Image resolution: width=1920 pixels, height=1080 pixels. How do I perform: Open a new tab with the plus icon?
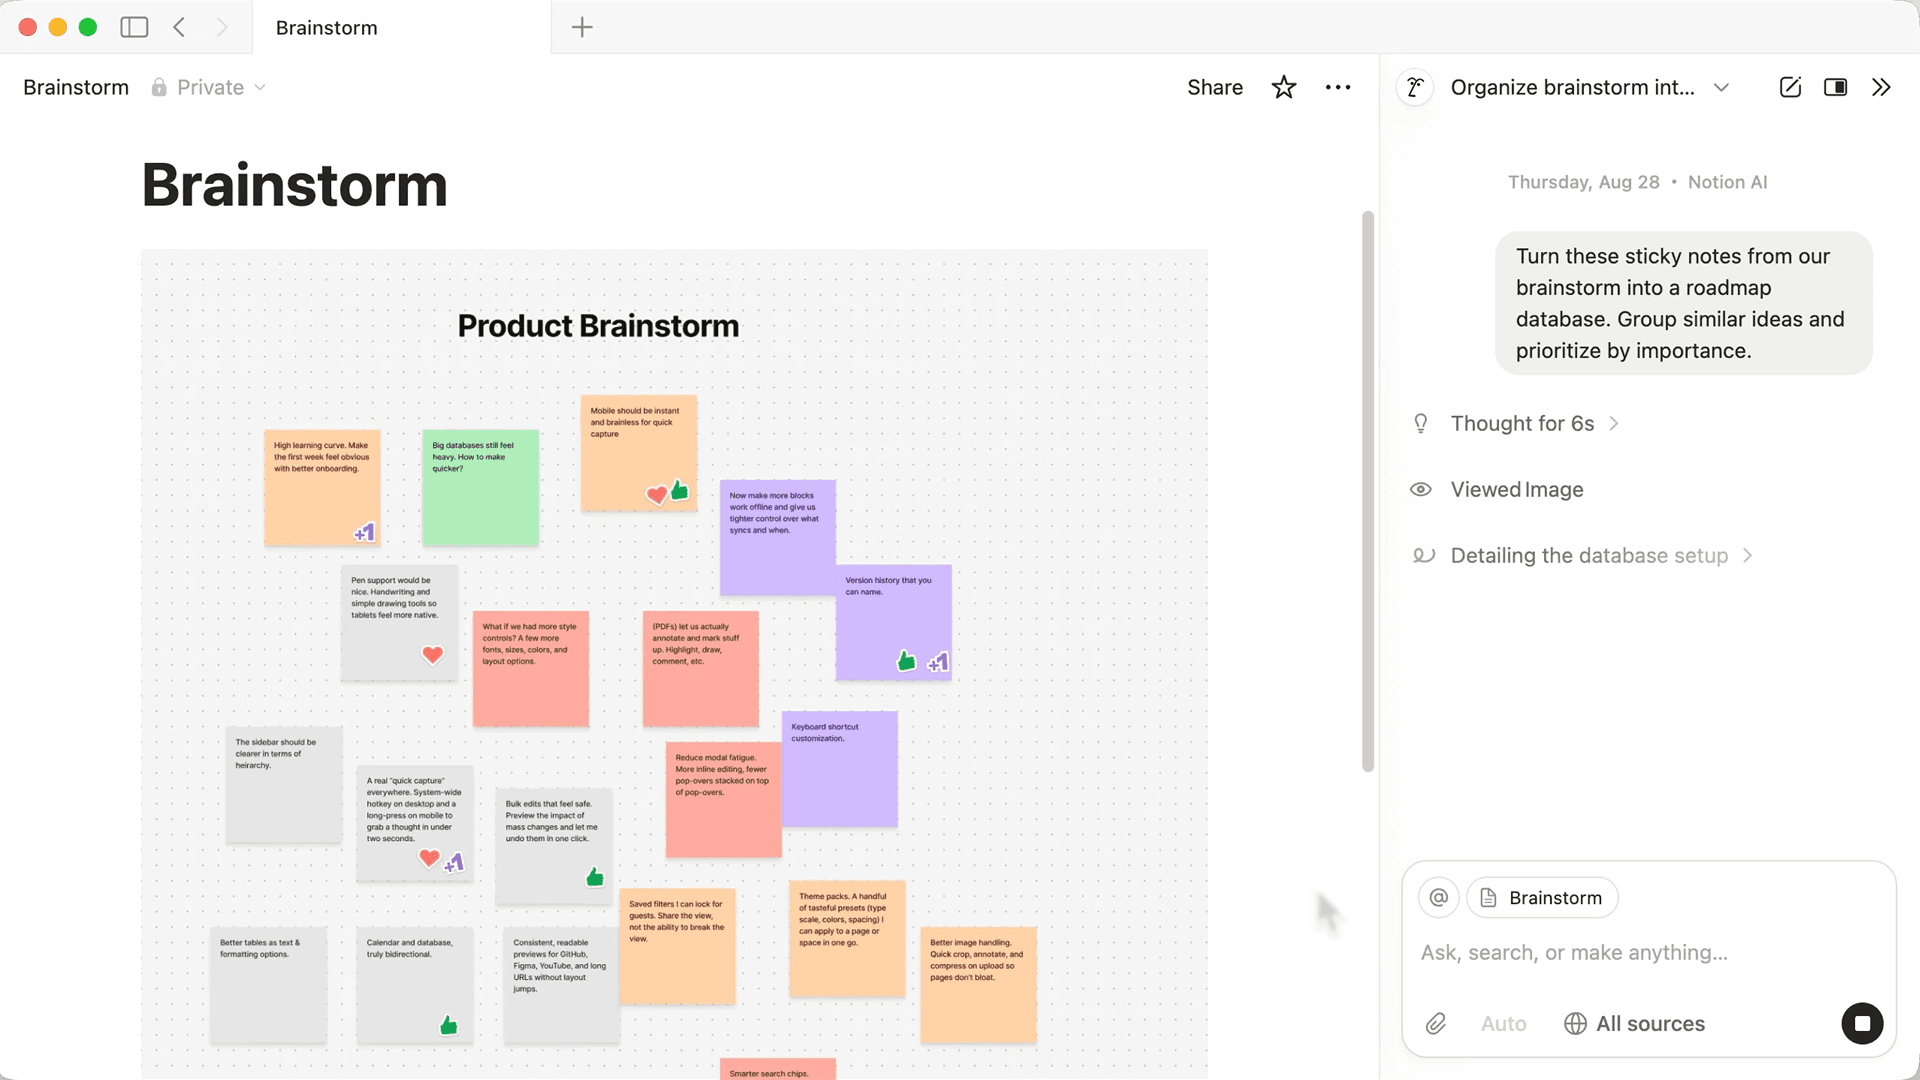pos(582,27)
